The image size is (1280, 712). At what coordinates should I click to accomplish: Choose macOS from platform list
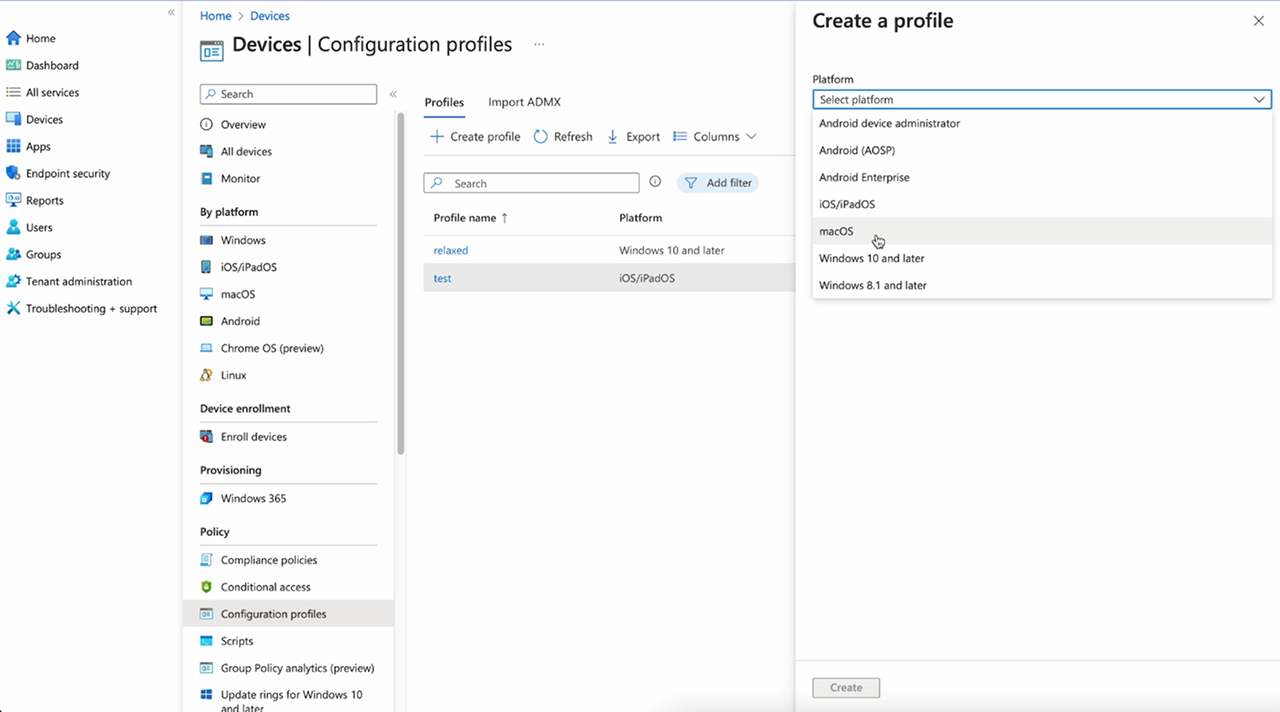coord(836,231)
